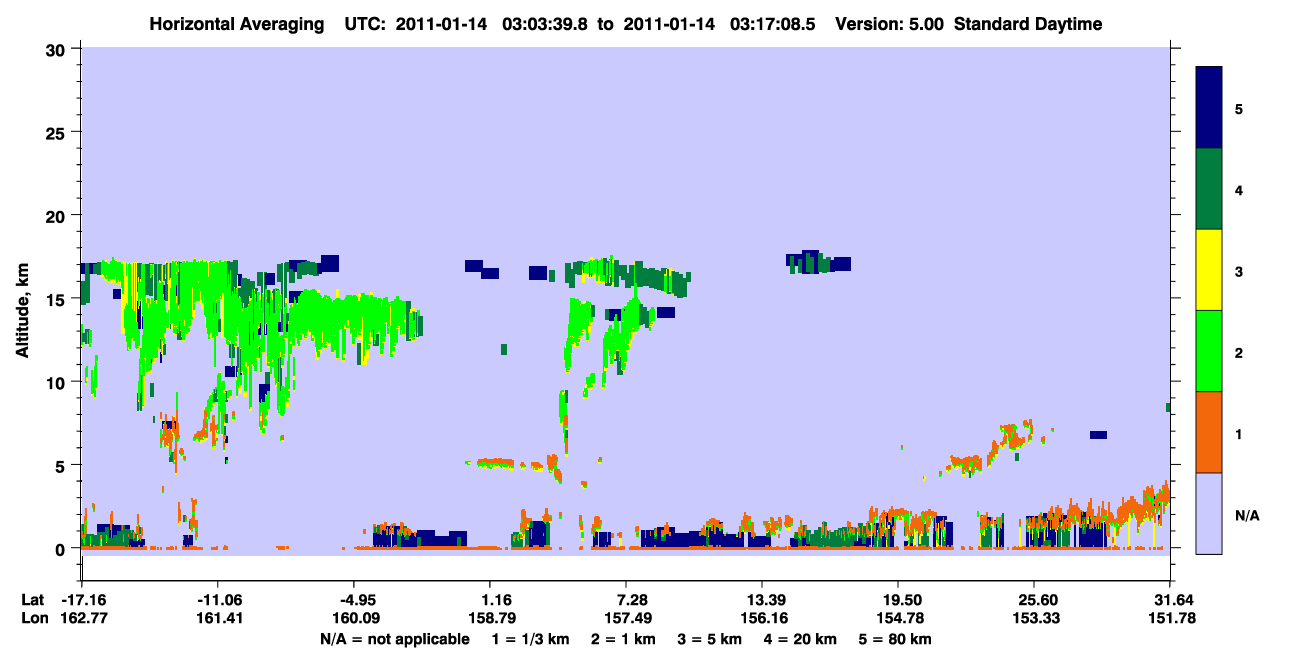
Task: Click the dark green colorbar segment labeled 4
Action: pyautogui.click(x=1209, y=189)
